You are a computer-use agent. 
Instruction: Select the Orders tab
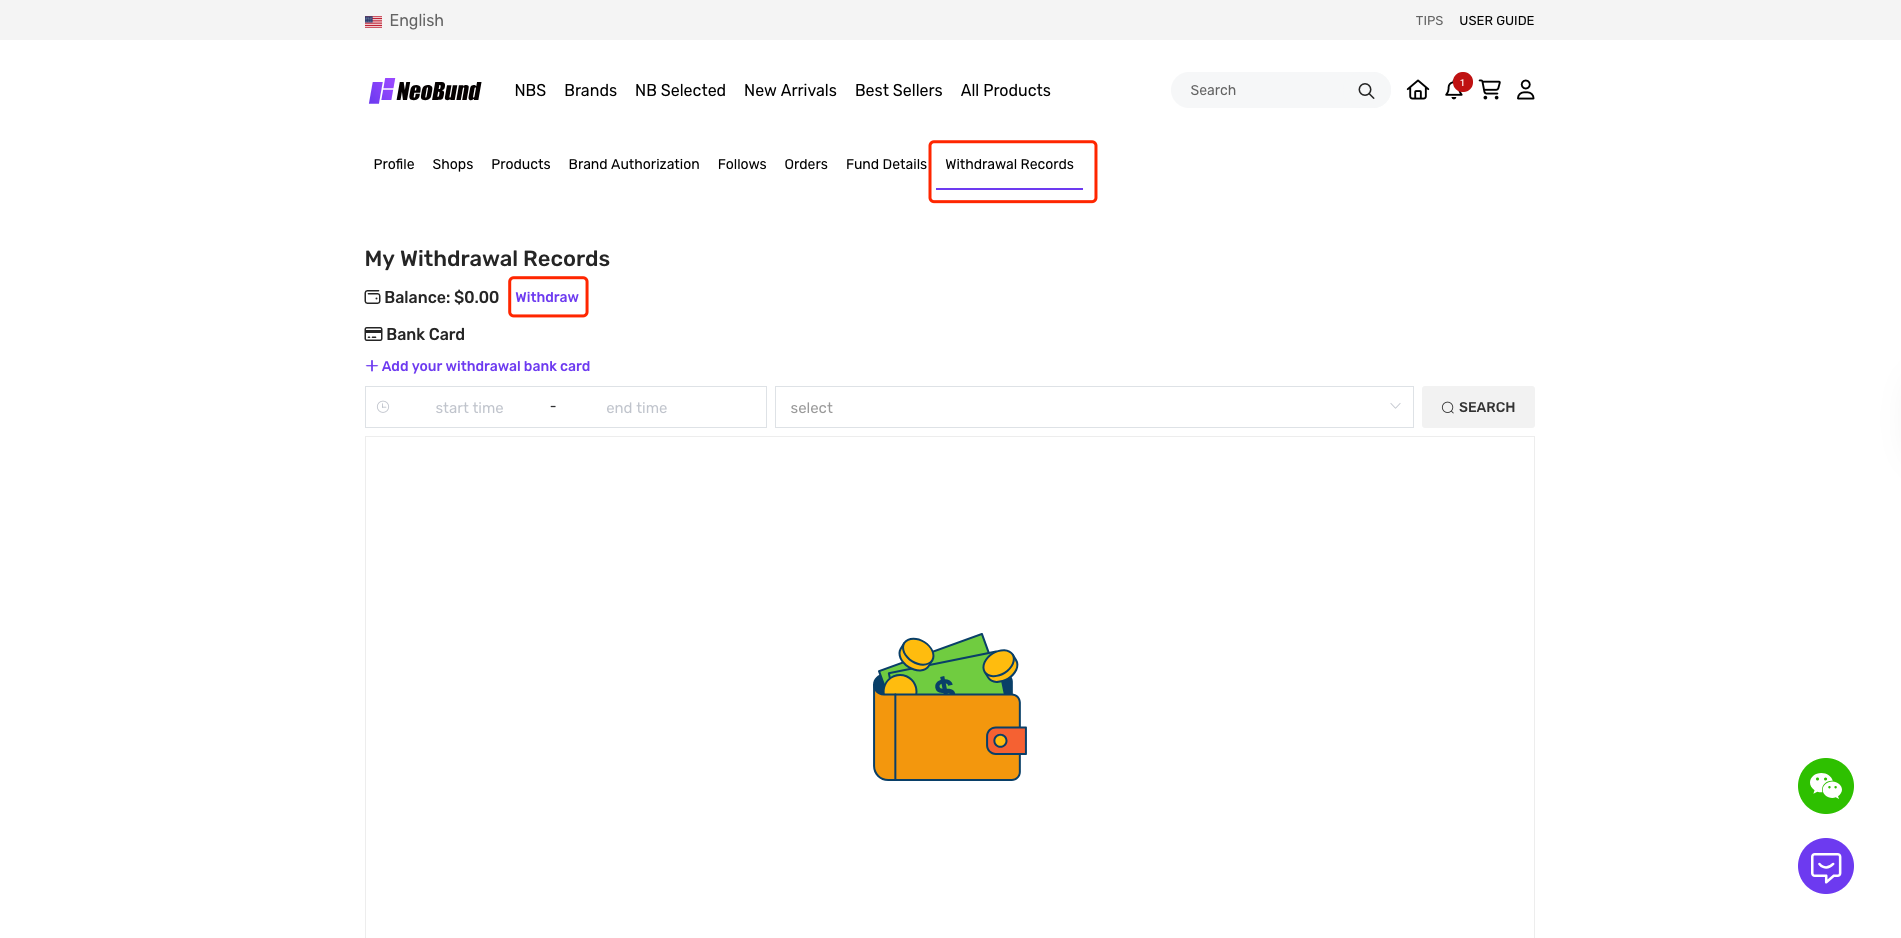click(x=805, y=165)
